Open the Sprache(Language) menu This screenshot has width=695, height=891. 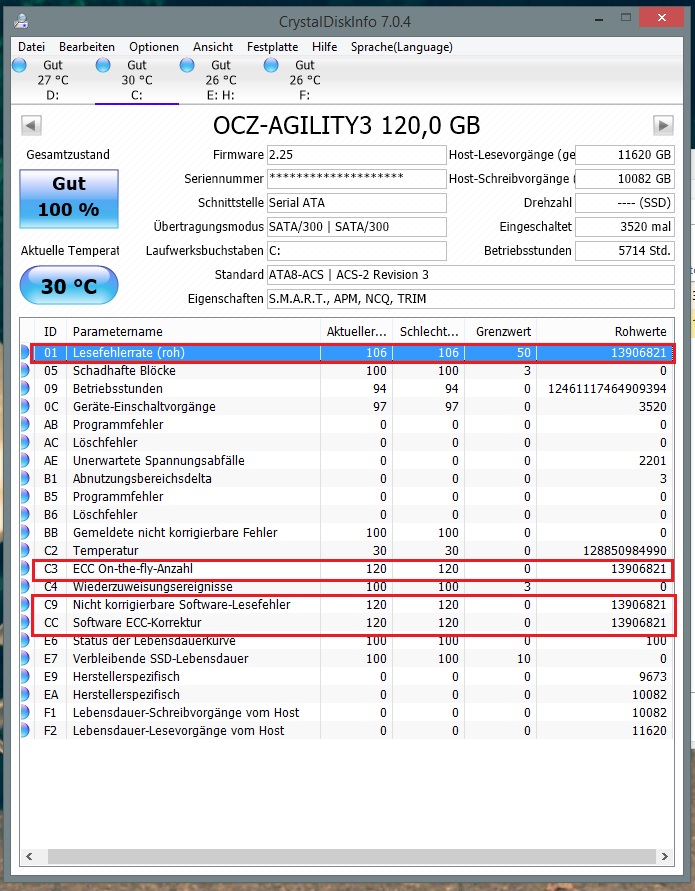tap(401, 47)
